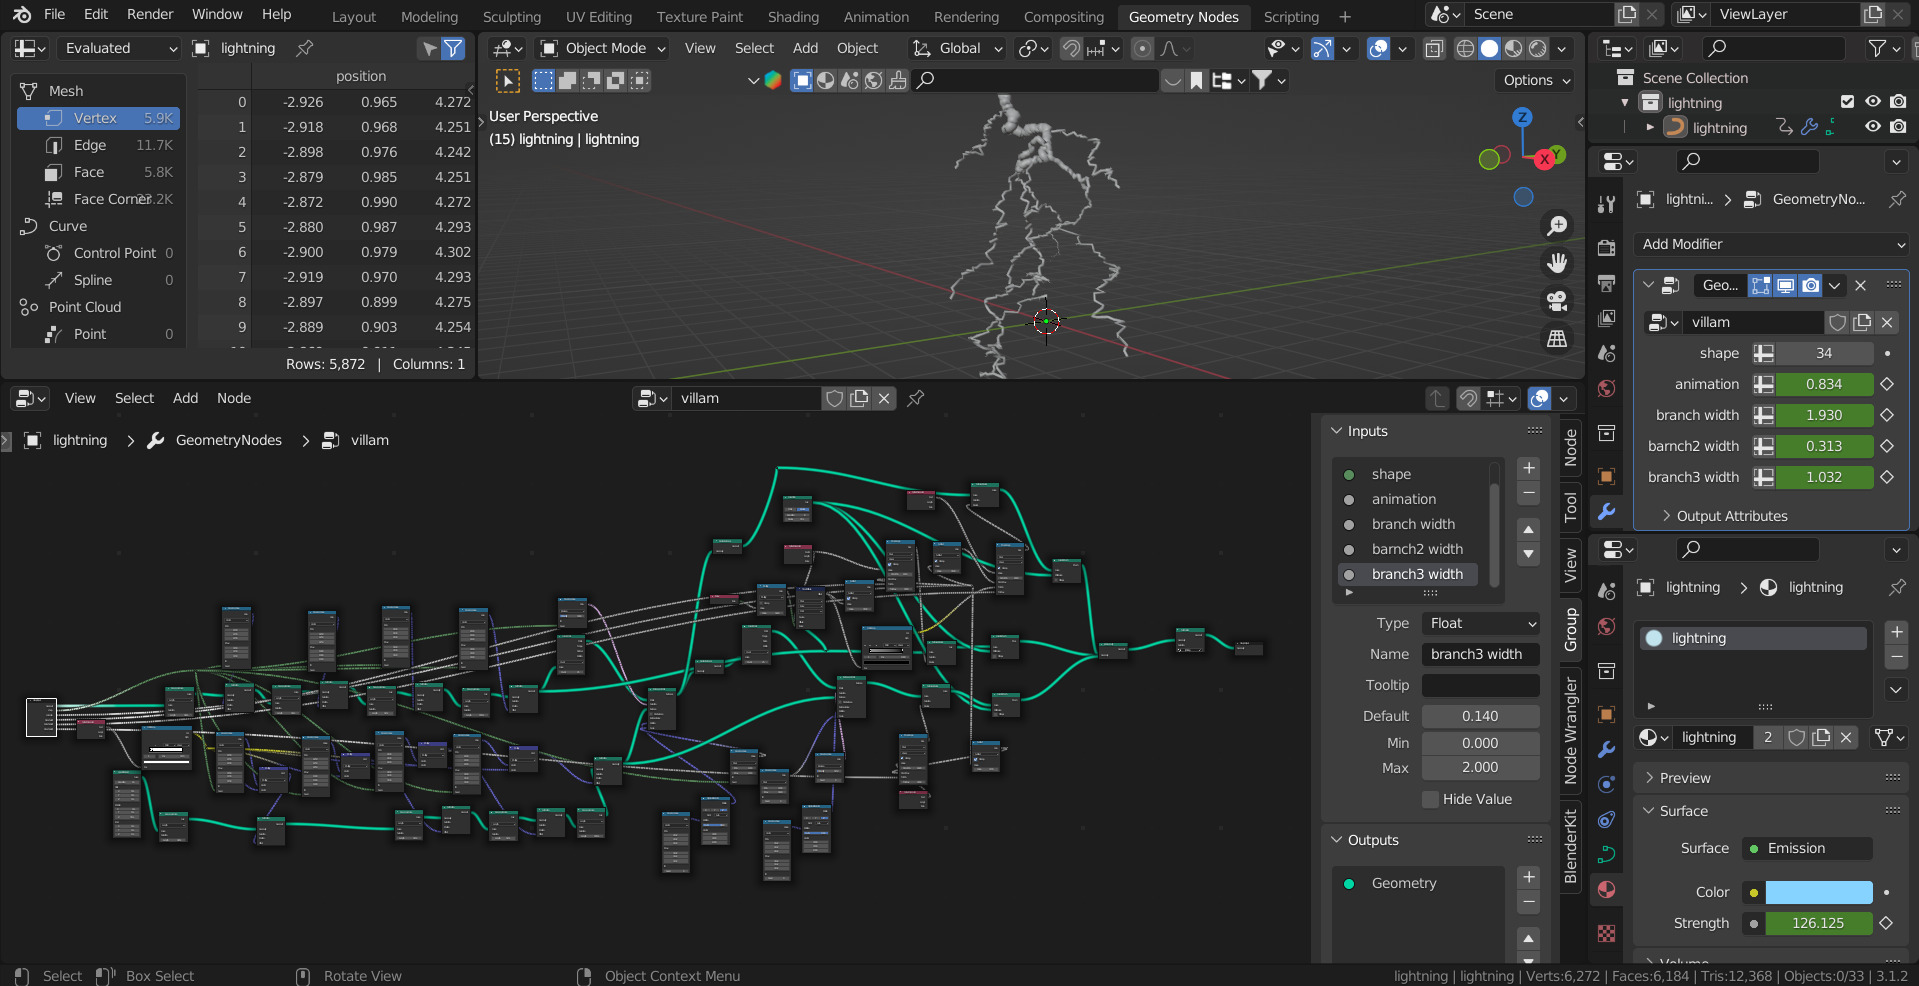
Task: Open the viewport Options dropdown
Action: (1537, 80)
